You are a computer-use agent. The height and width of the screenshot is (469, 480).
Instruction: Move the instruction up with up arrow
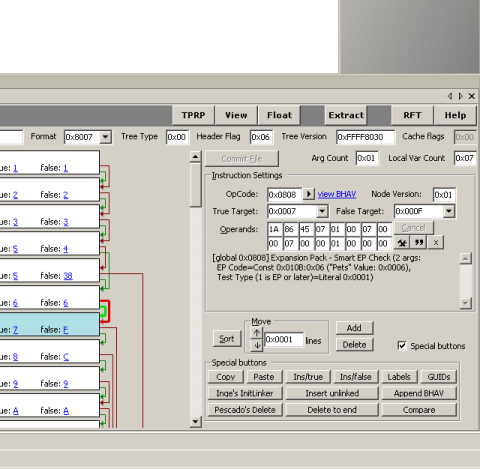click(257, 333)
